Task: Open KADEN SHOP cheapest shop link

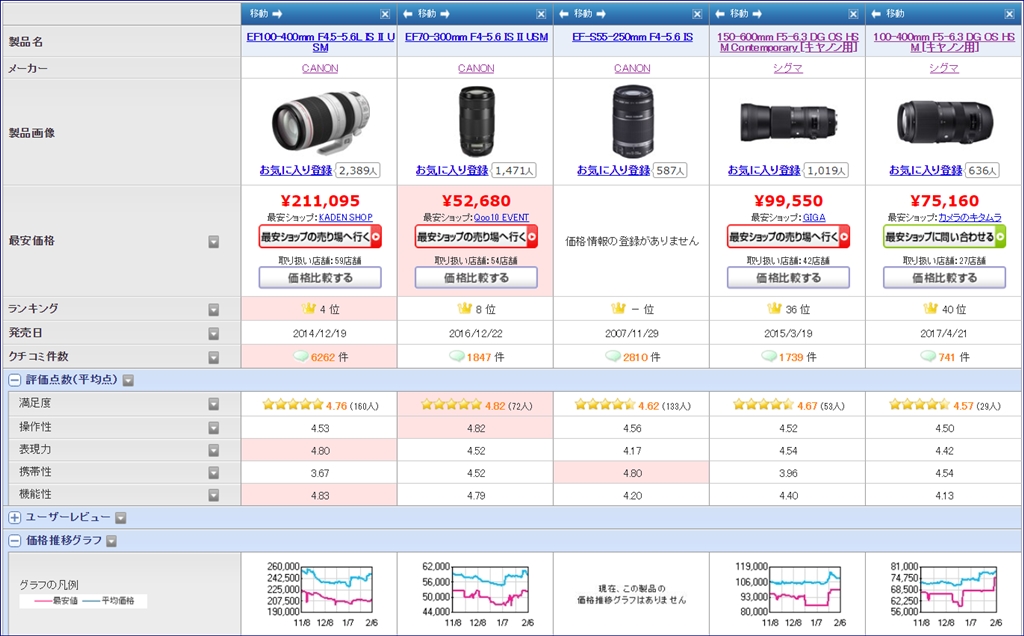Action: [345, 217]
